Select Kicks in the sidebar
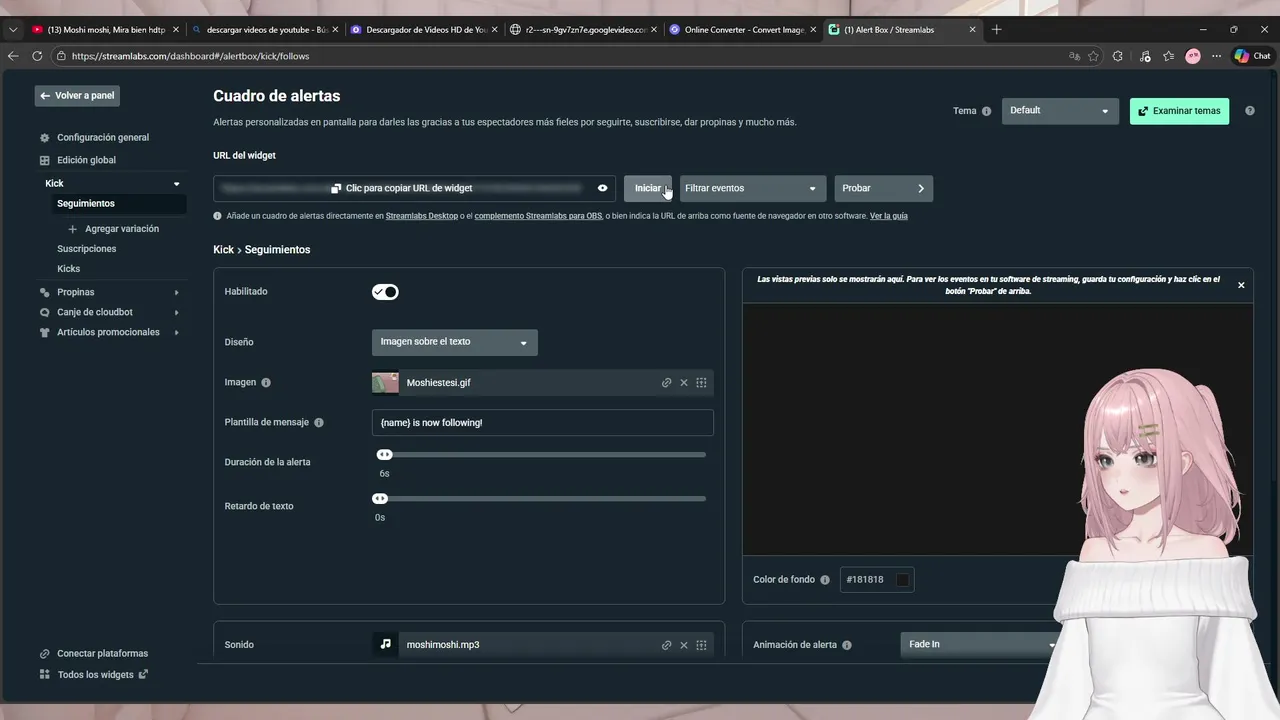The width and height of the screenshot is (1280, 720). [x=68, y=269]
